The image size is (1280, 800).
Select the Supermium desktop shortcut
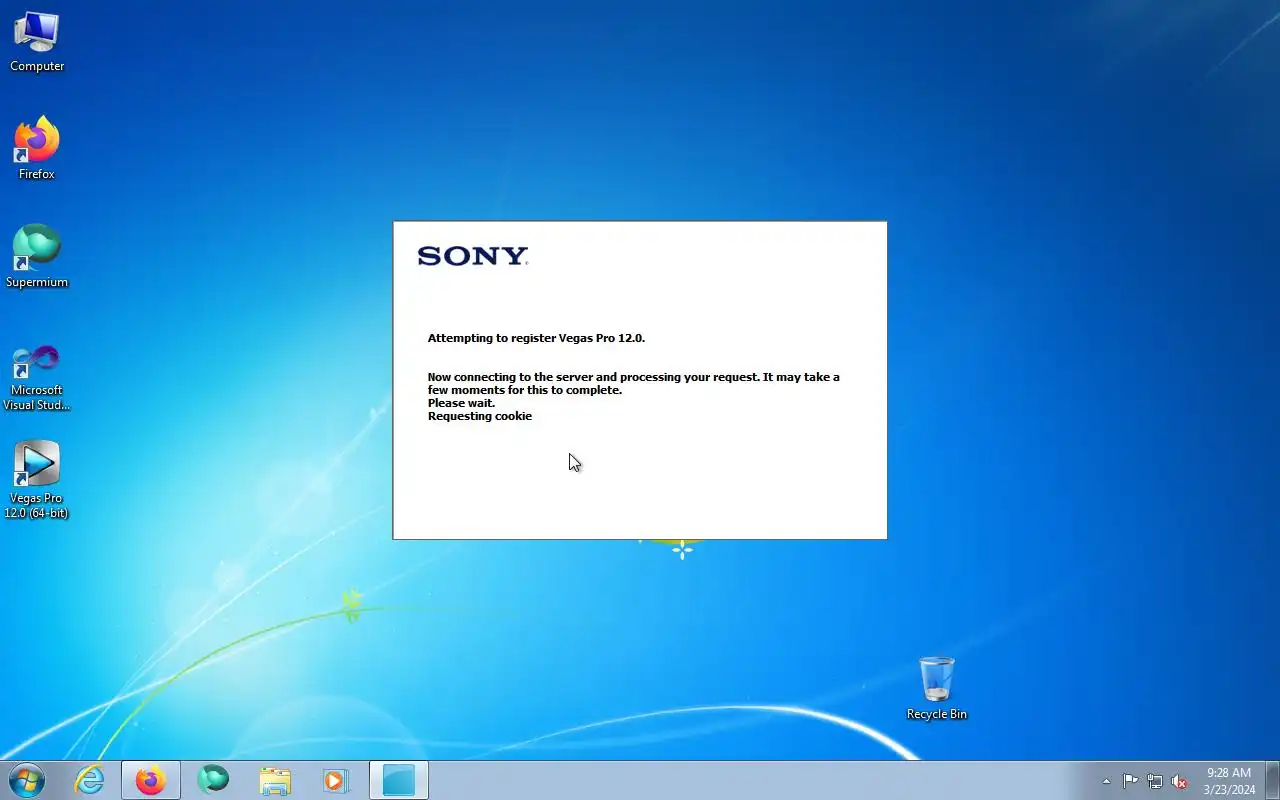click(x=37, y=256)
